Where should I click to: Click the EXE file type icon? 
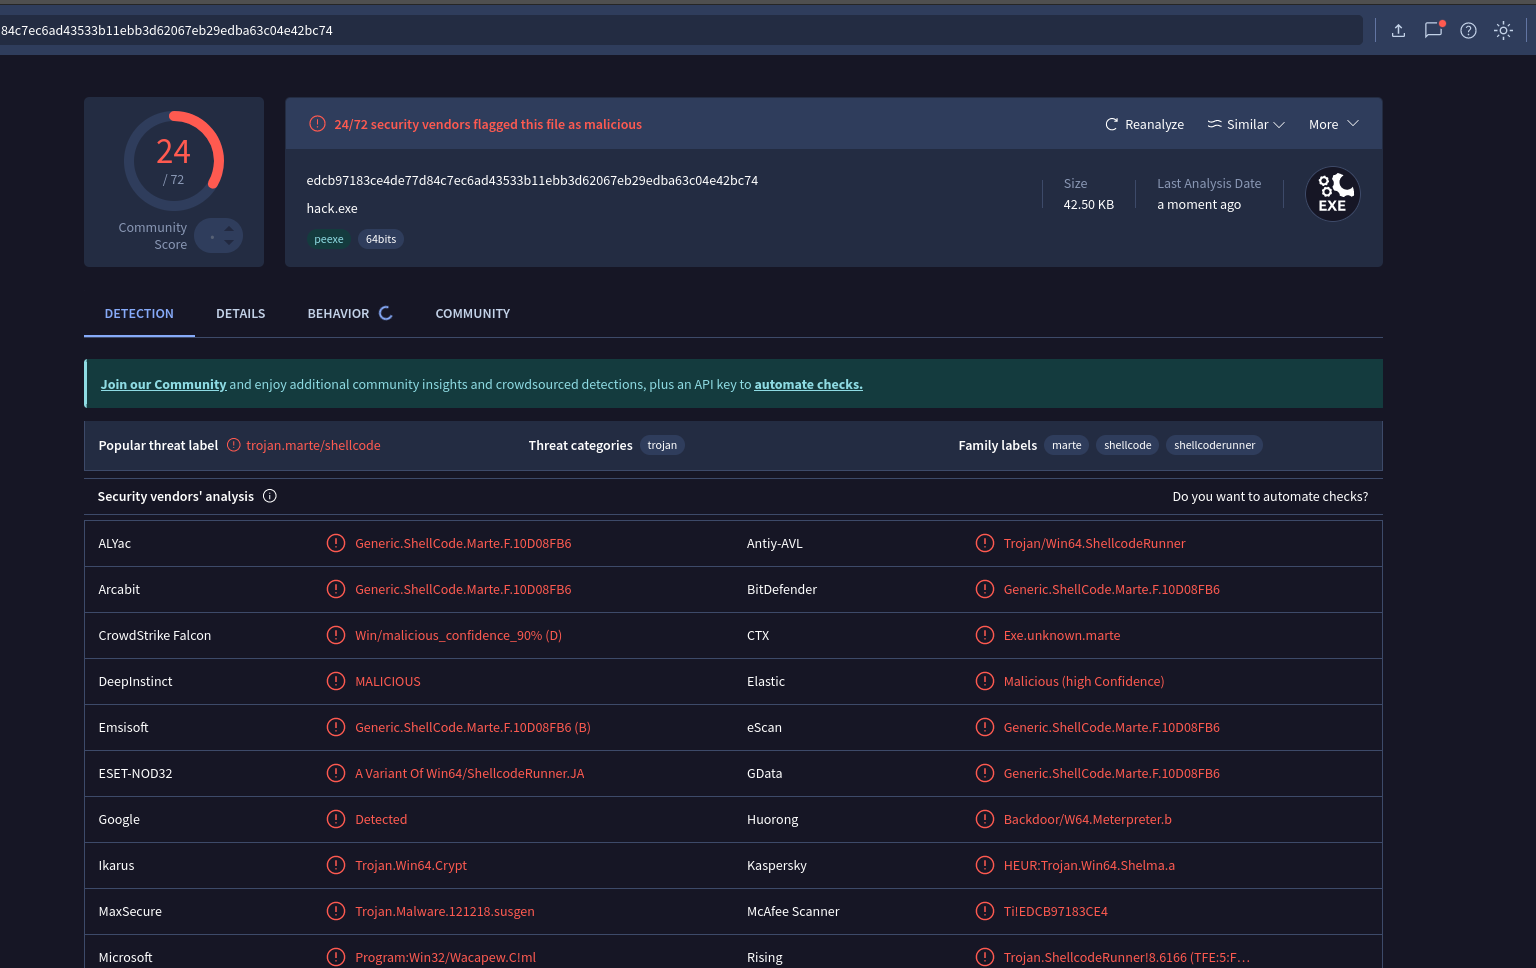tap(1332, 194)
